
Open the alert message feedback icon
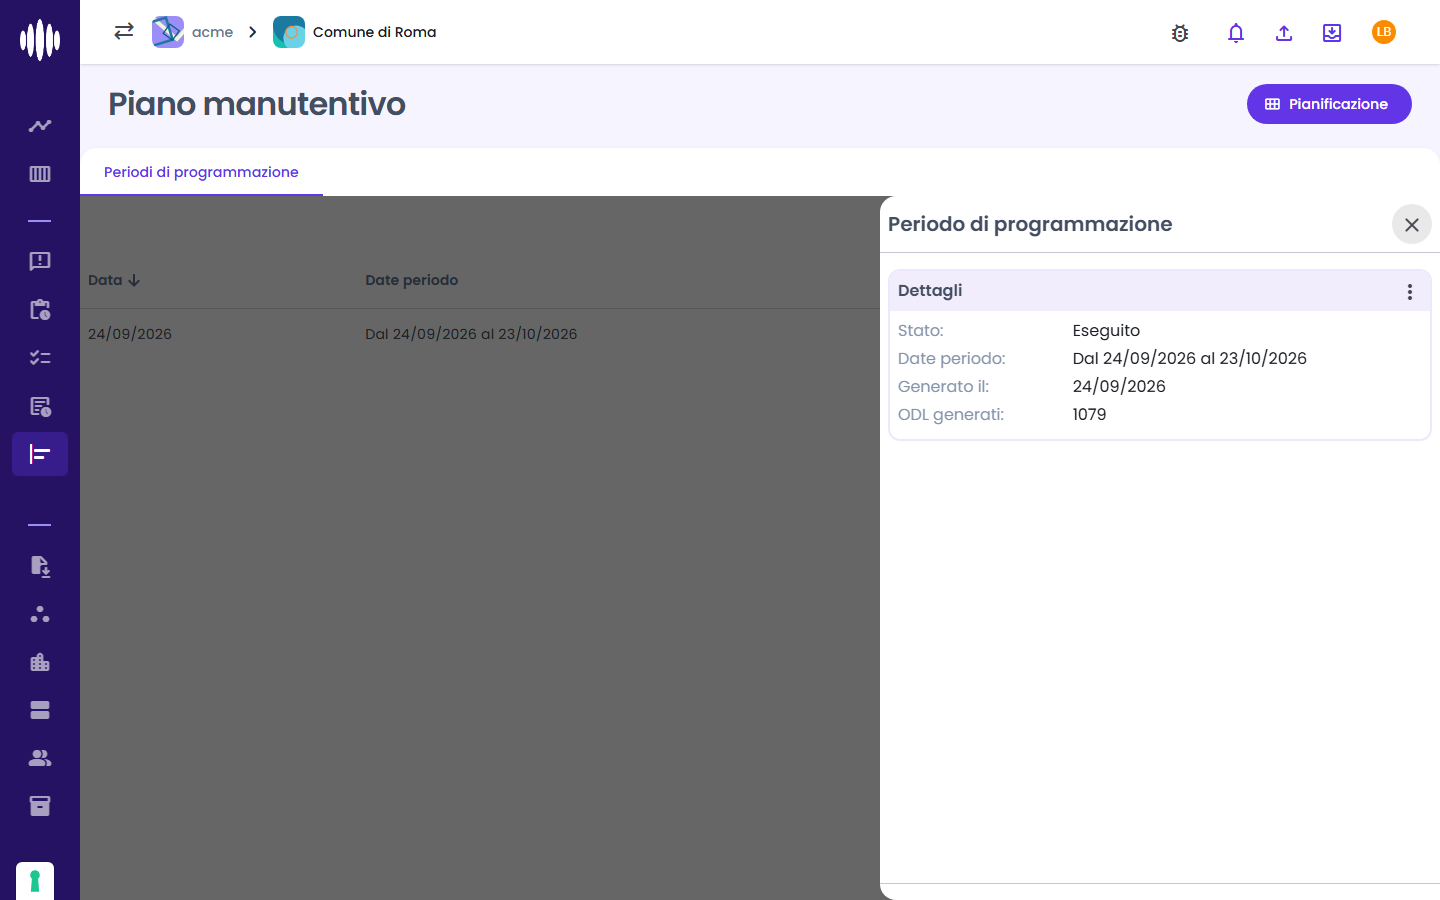click(x=40, y=261)
